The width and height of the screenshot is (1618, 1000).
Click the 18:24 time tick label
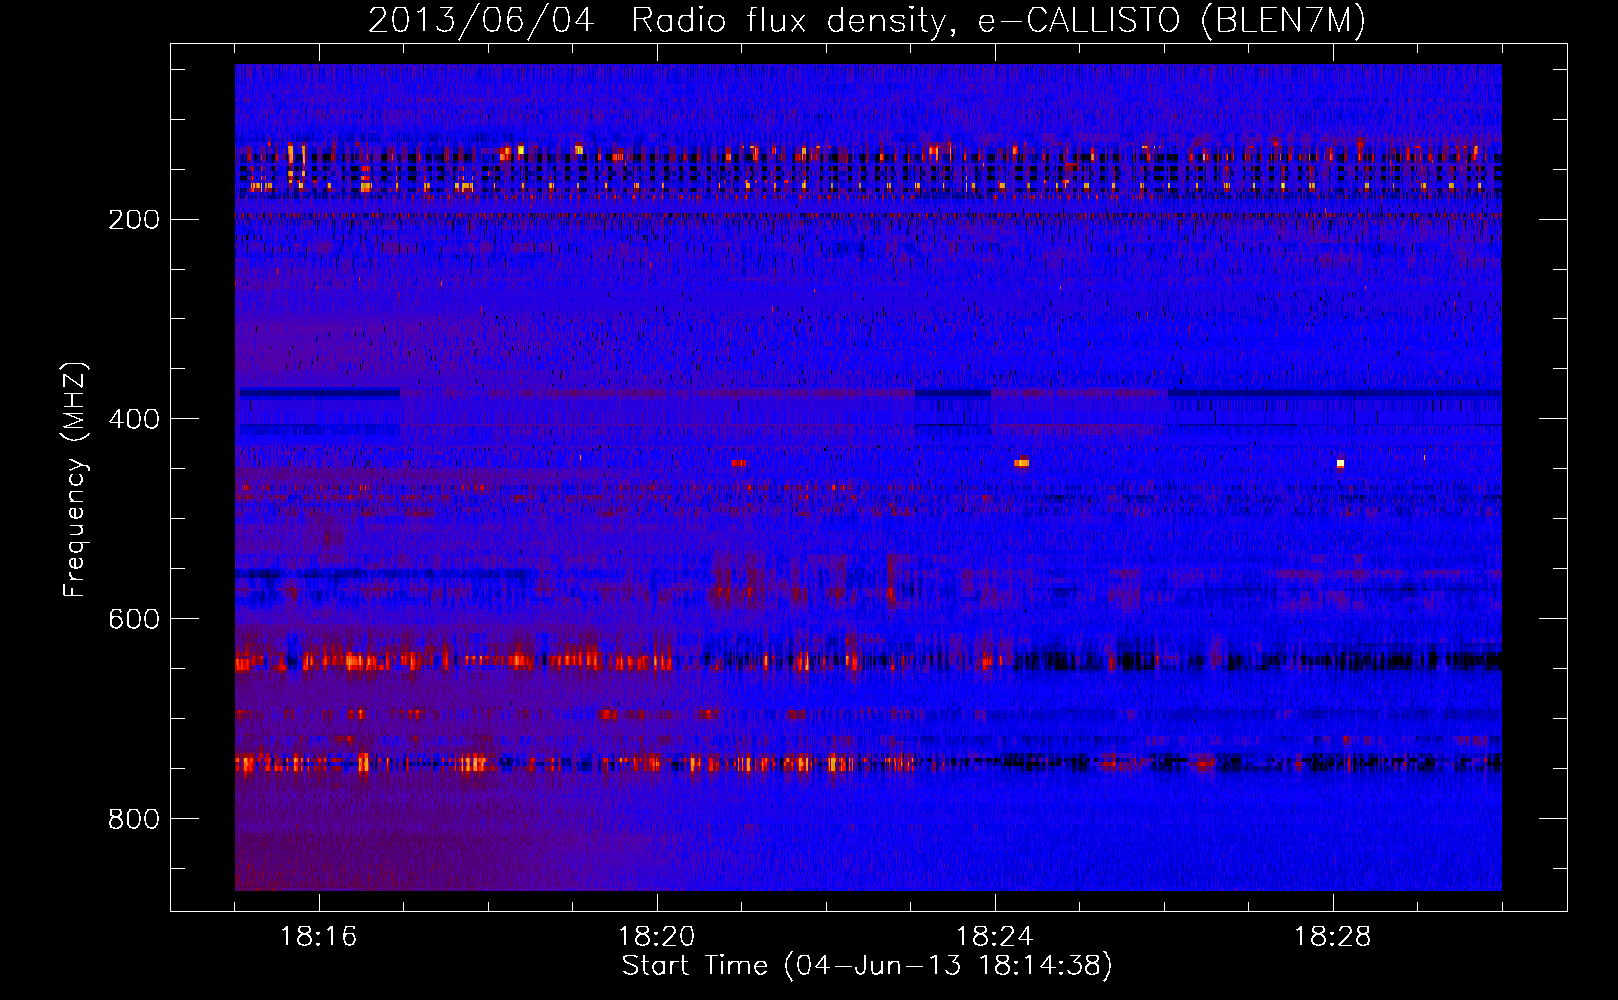[995, 937]
